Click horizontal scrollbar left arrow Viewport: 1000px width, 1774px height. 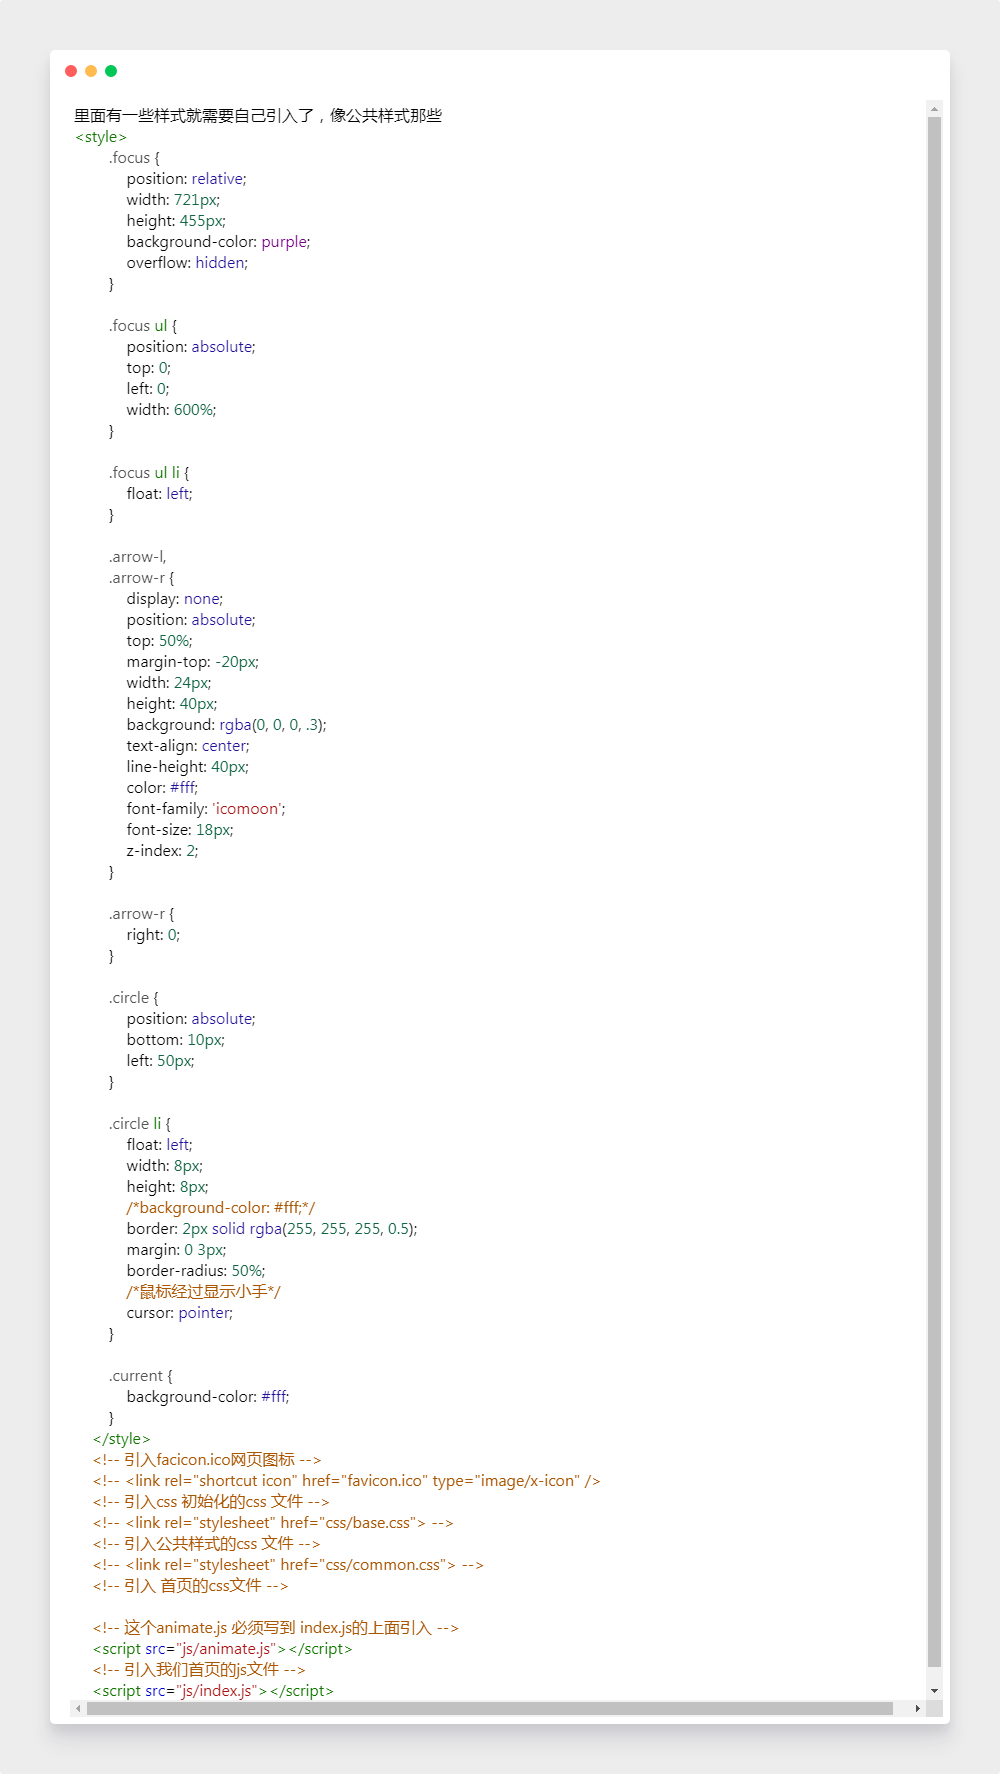(78, 1709)
